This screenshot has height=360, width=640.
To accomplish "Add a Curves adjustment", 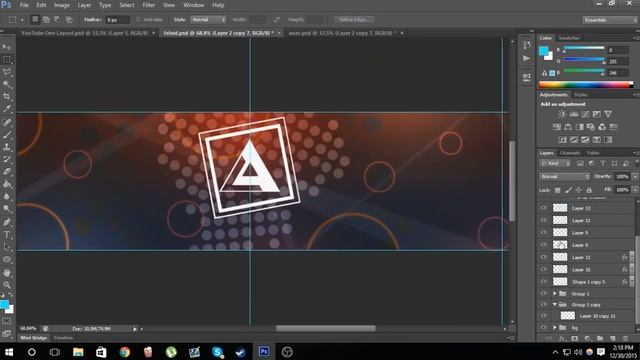I will click(585, 114).
